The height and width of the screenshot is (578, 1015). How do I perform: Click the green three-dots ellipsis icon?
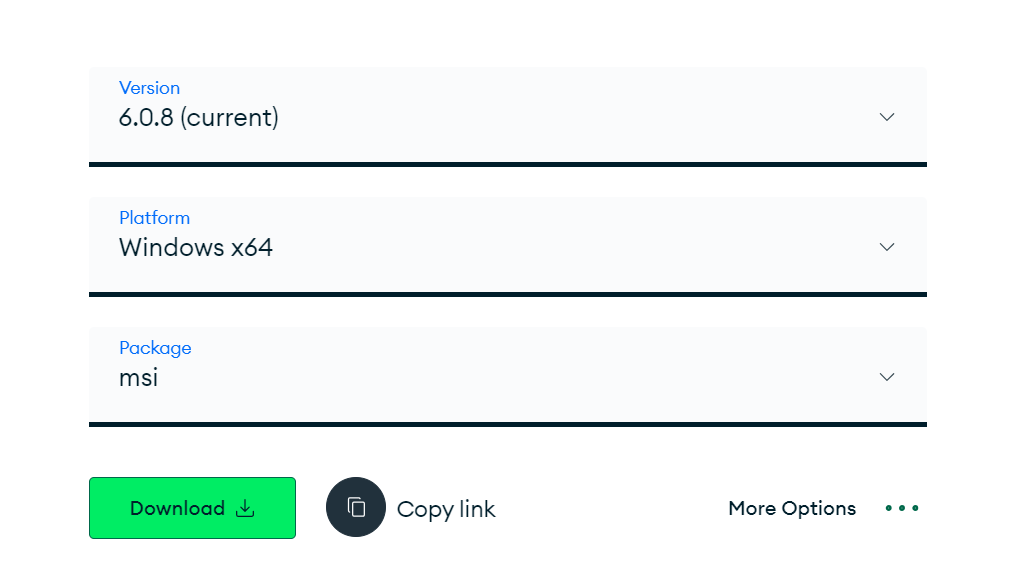click(902, 508)
